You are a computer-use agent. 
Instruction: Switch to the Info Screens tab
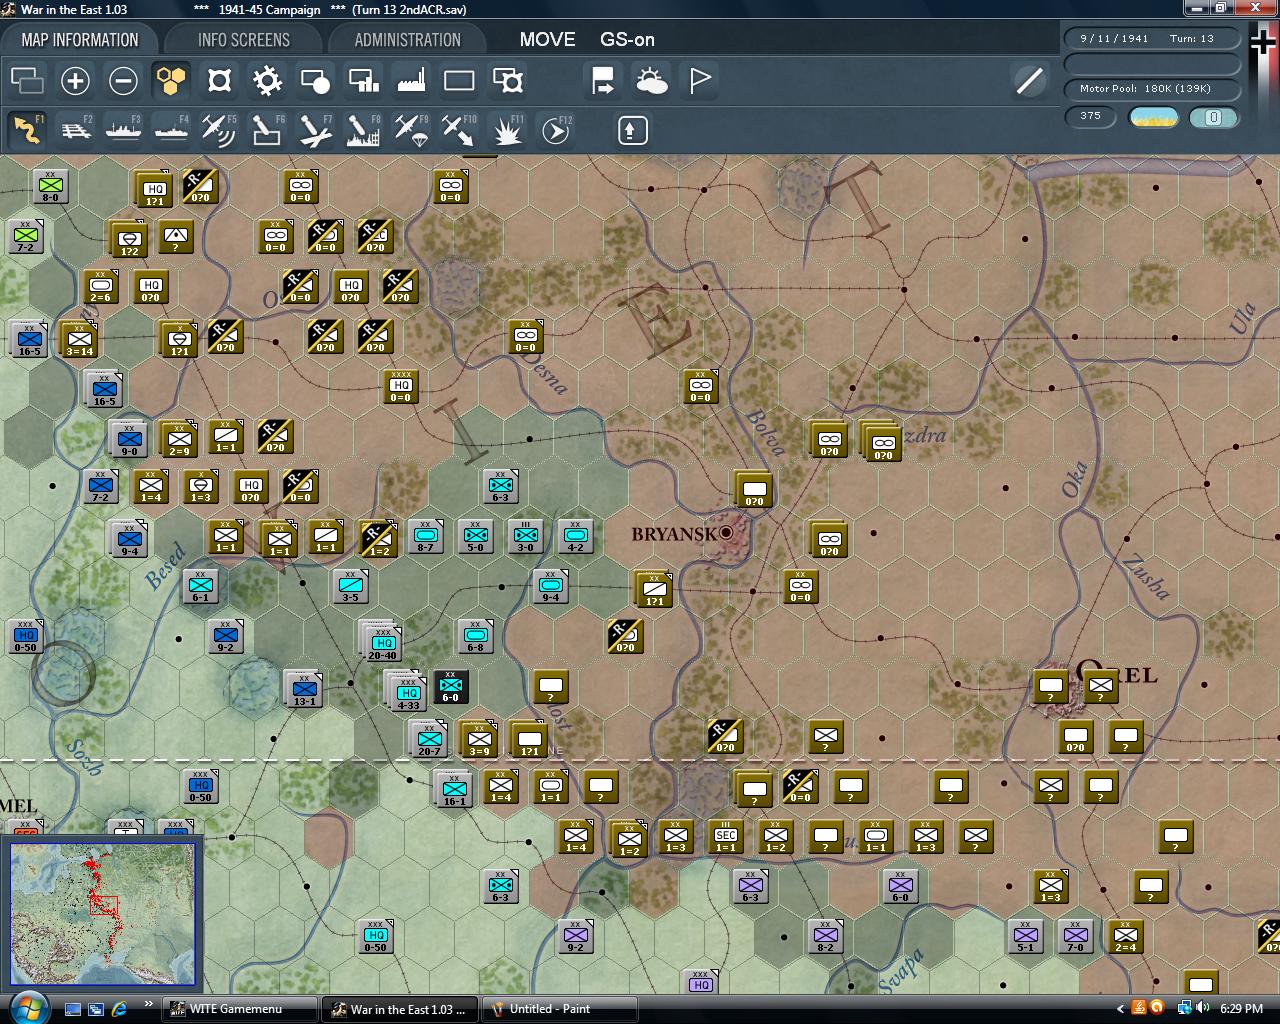point(243,40)
